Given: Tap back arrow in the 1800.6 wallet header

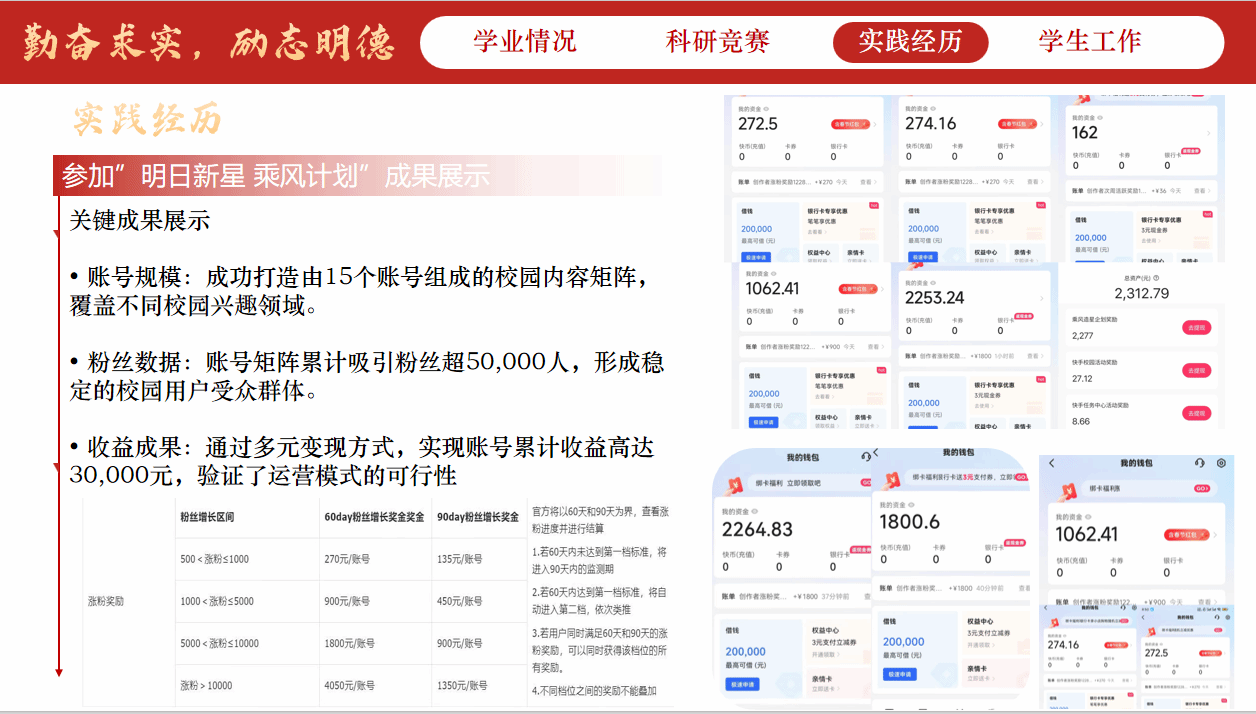Looking at the screenshot, I should point(877,453).
